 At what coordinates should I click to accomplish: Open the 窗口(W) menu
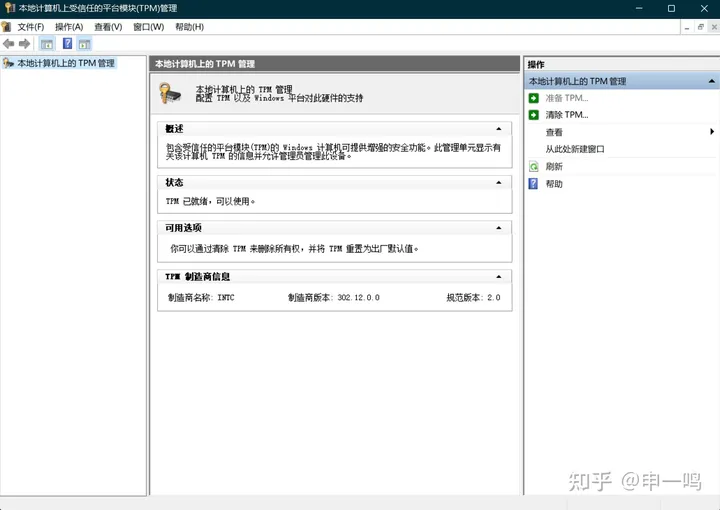click(148, 27)
